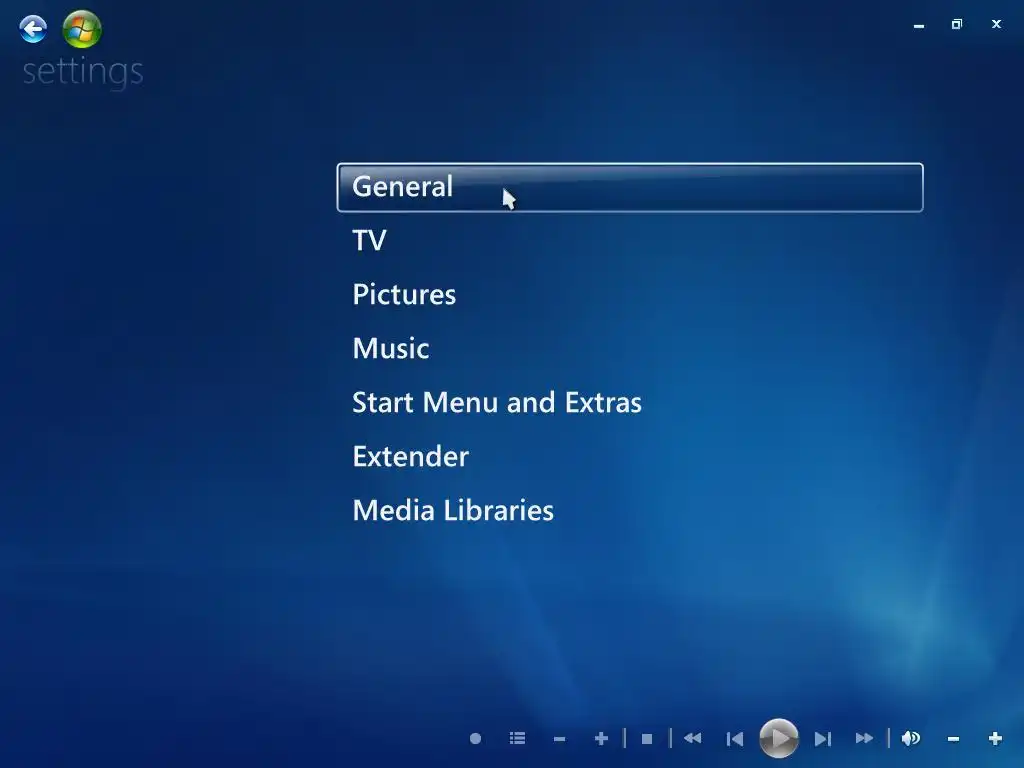
Task: Open the TV settings
Action: click(x=369, y=241)
